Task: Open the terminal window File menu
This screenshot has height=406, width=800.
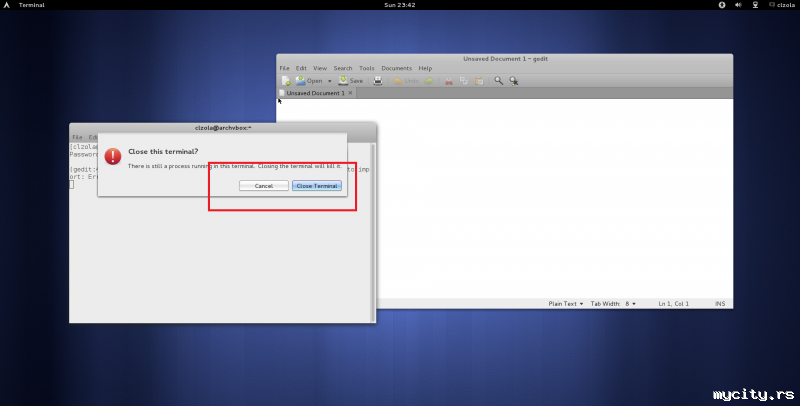Action: [77, 137]
